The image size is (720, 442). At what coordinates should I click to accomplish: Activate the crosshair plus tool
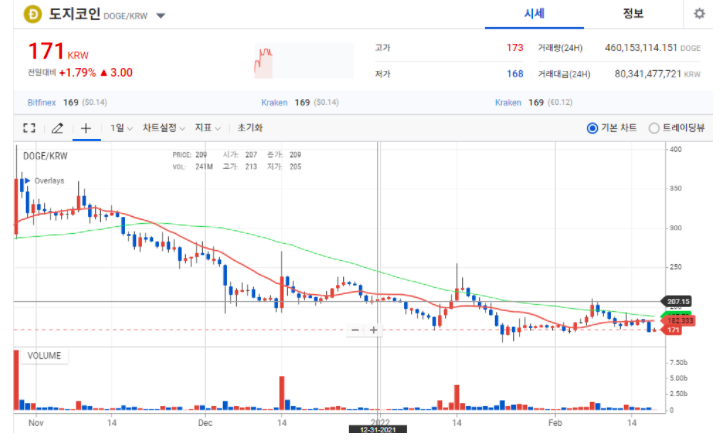point(86,128)
